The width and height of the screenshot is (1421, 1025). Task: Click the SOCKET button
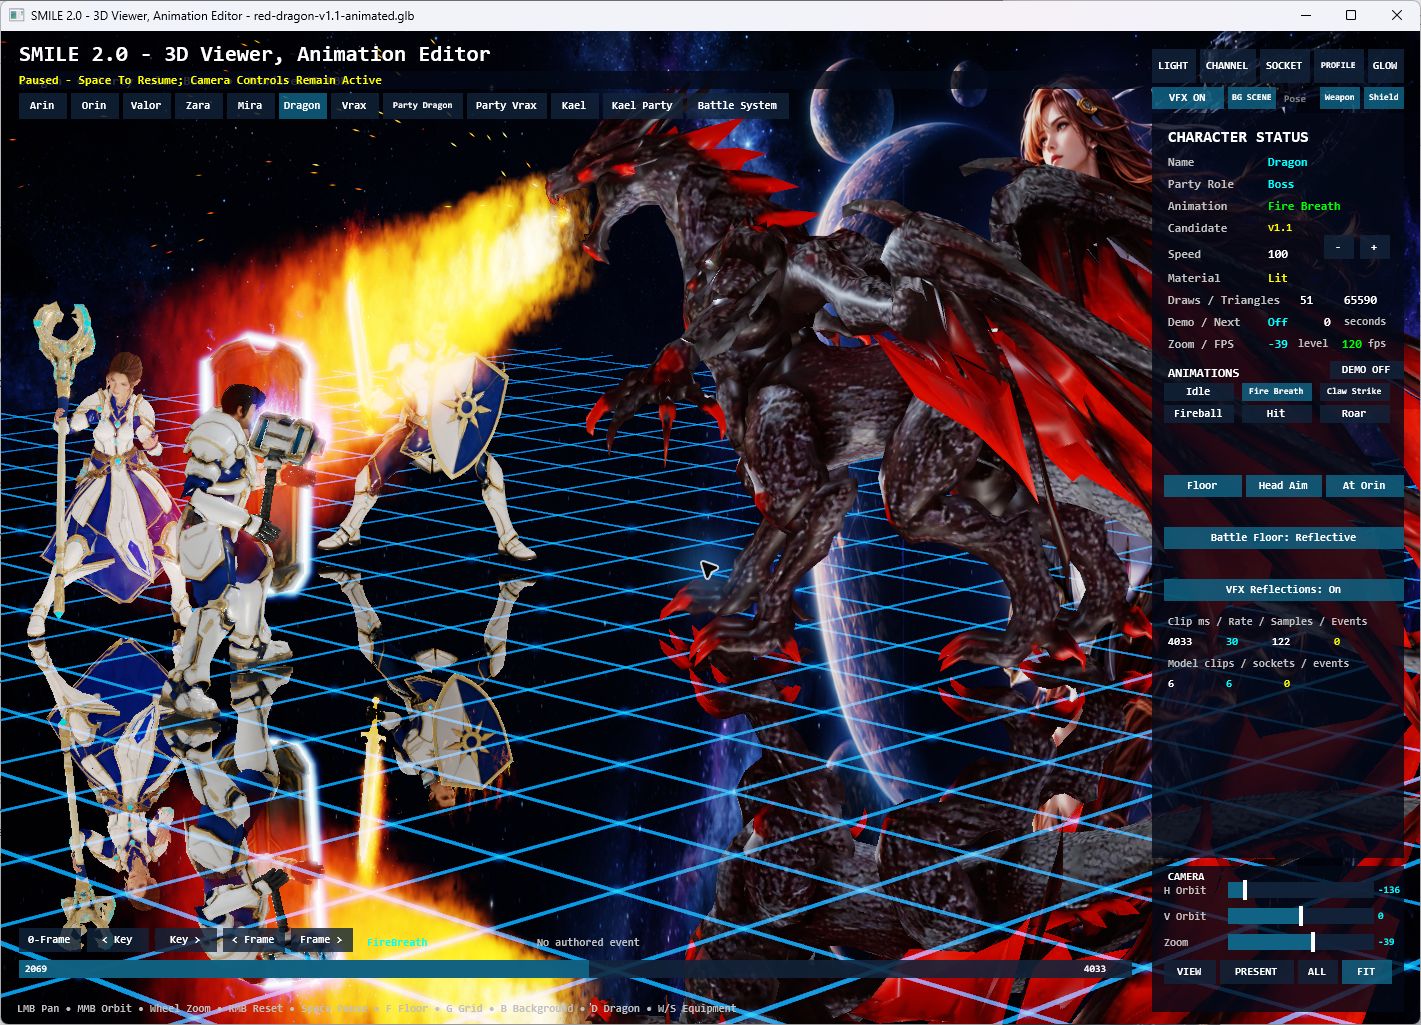(x=1284, y=65)
